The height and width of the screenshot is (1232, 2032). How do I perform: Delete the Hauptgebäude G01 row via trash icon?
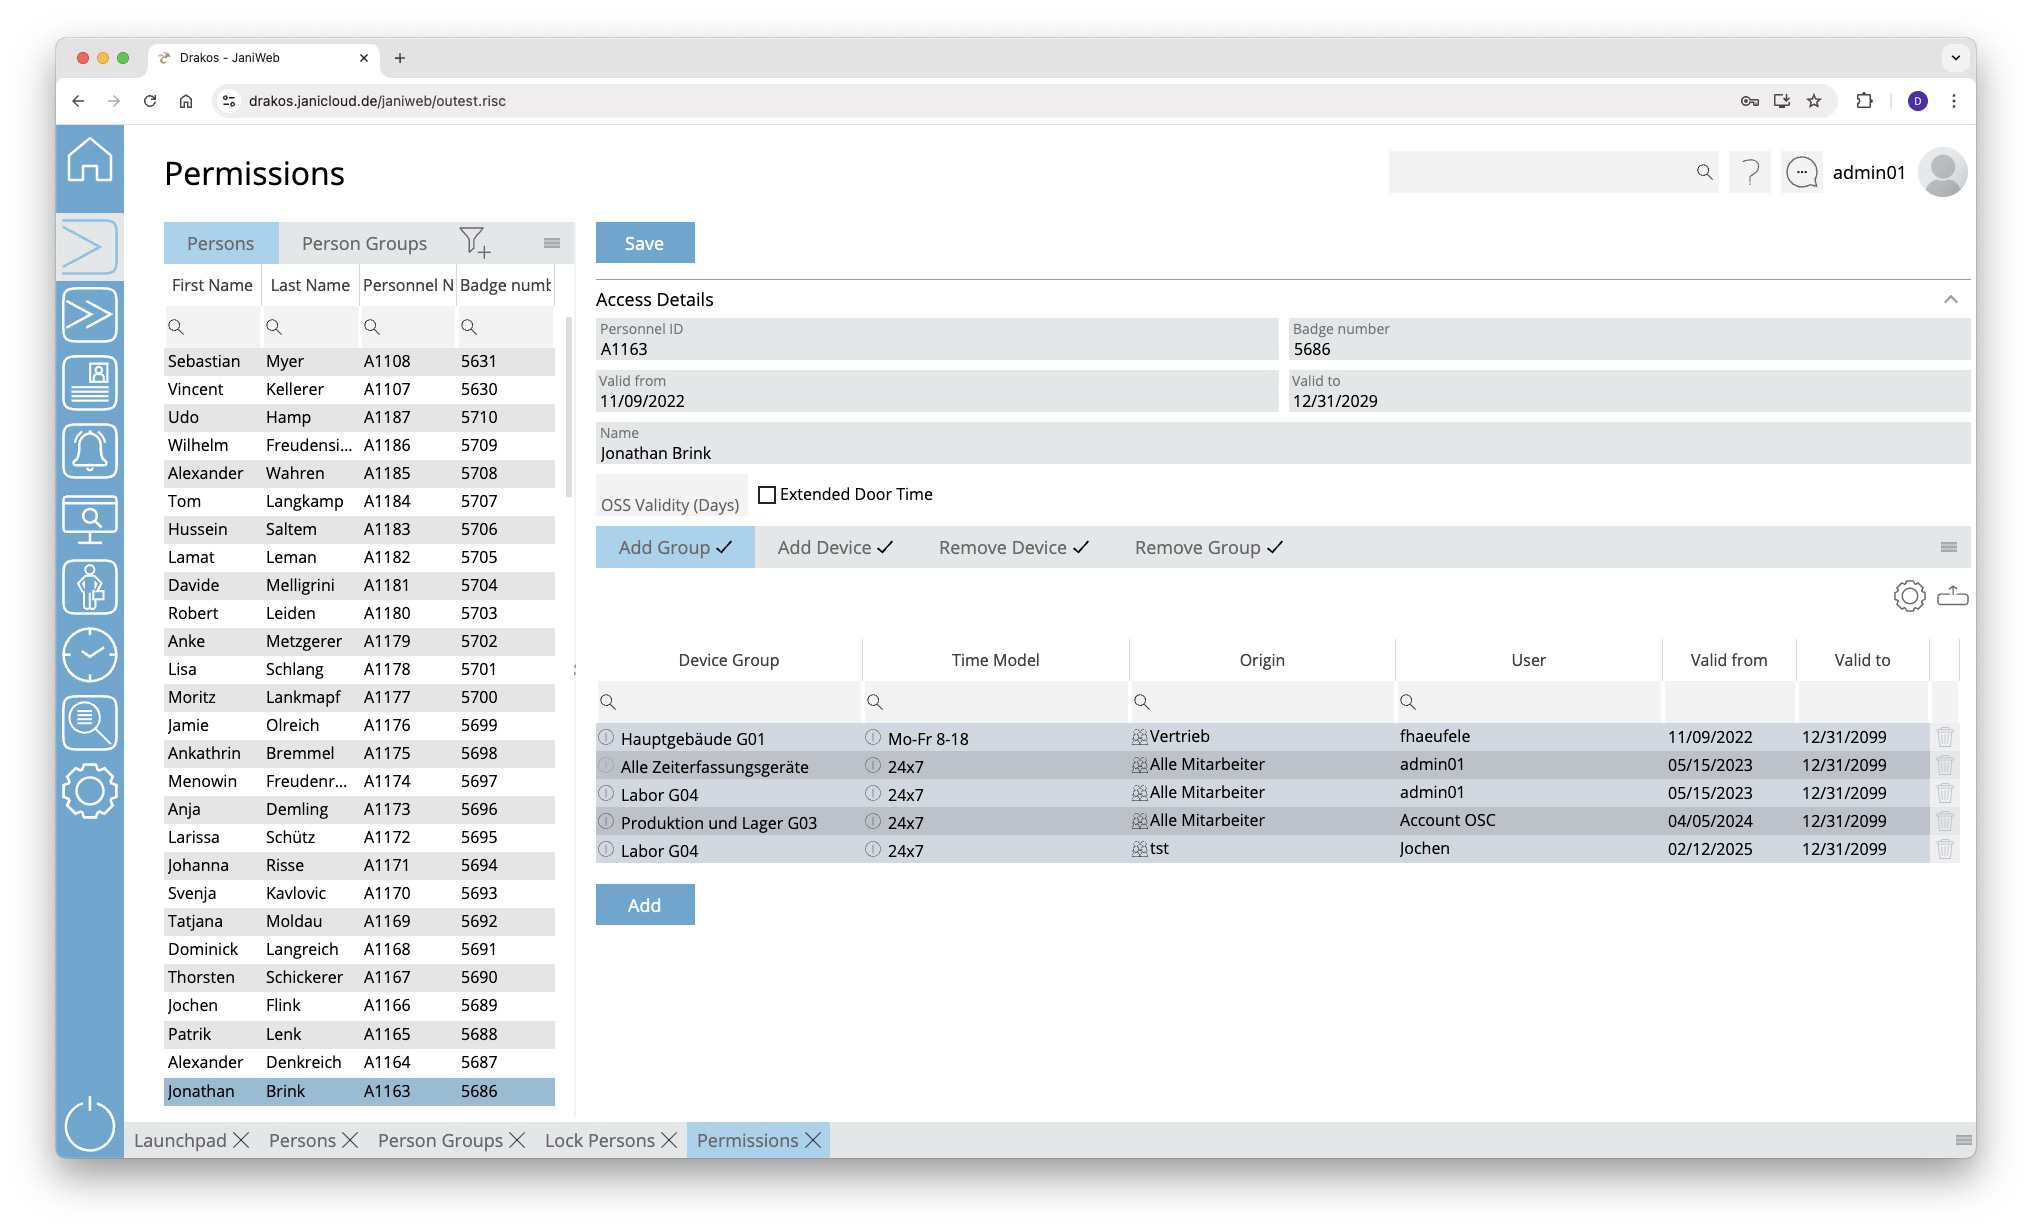pyautogui.click(x=1944, y=737)
